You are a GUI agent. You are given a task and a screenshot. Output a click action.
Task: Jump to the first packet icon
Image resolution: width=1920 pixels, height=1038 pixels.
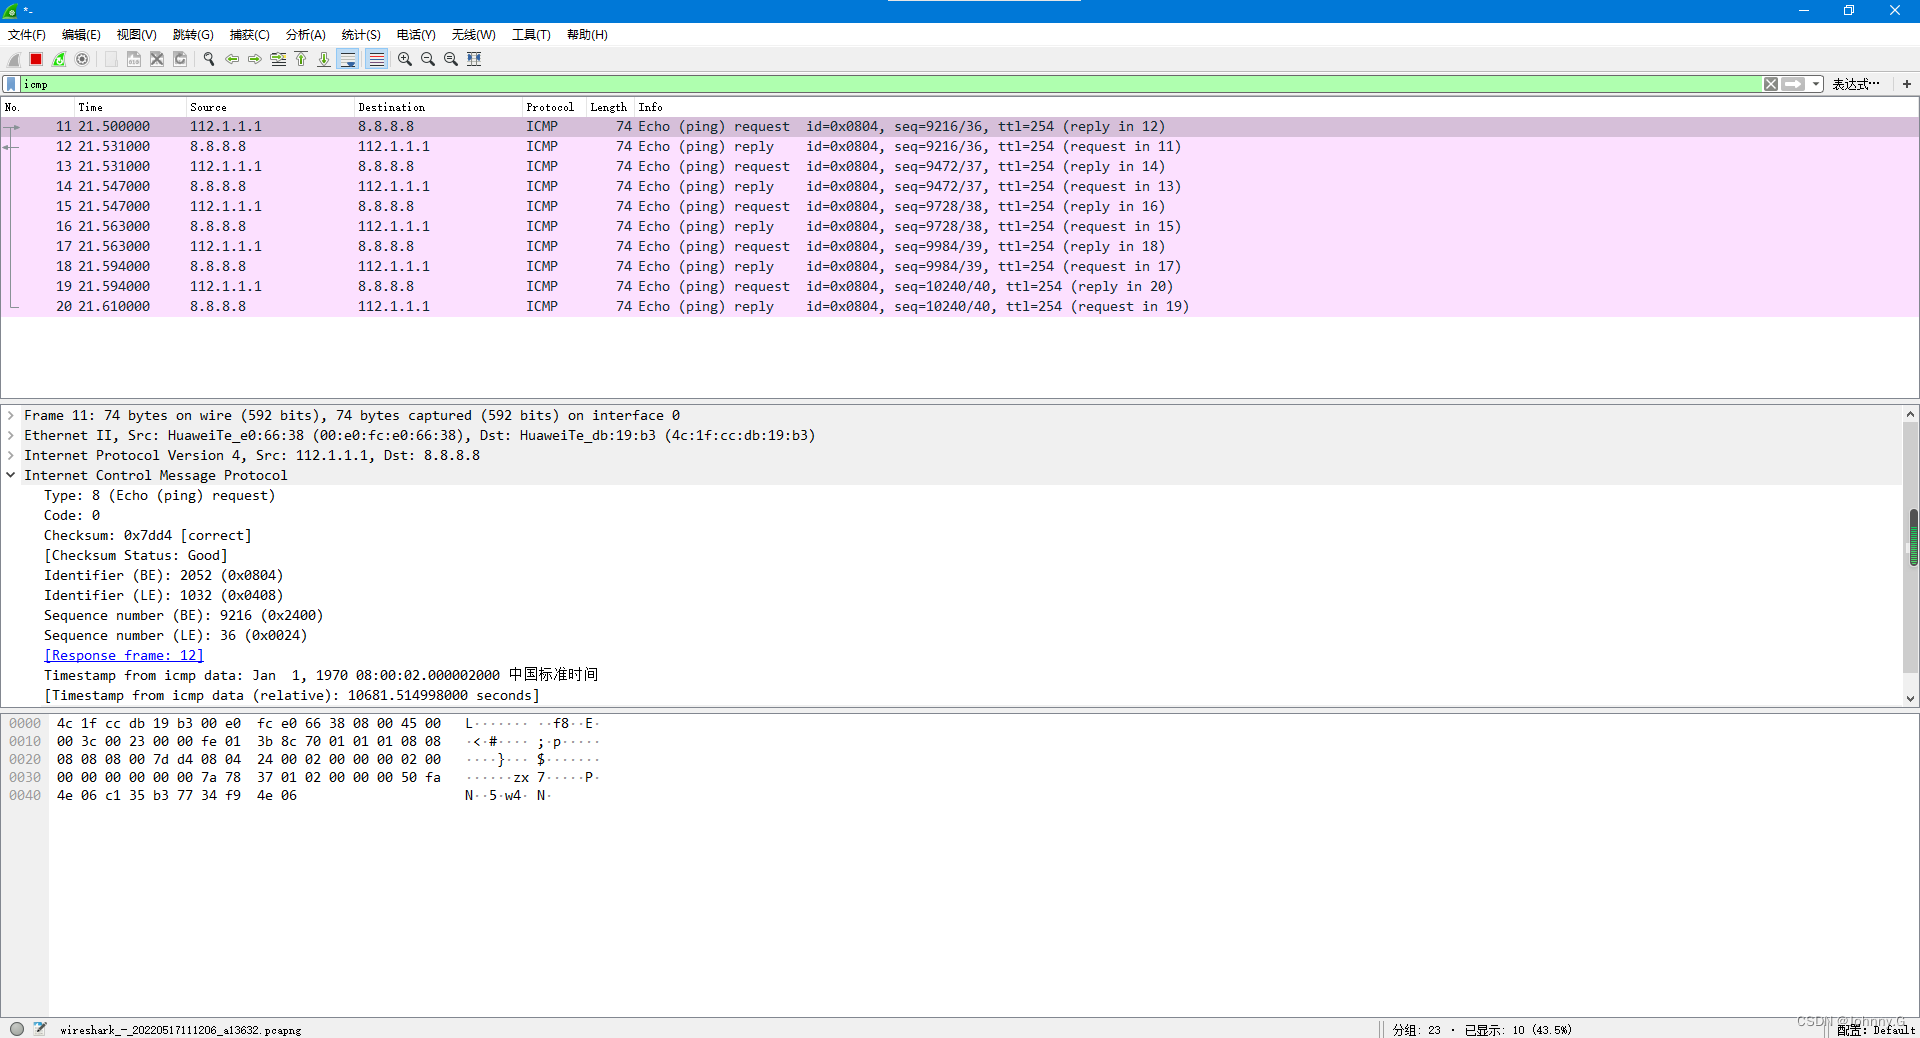tap(301, 59)
